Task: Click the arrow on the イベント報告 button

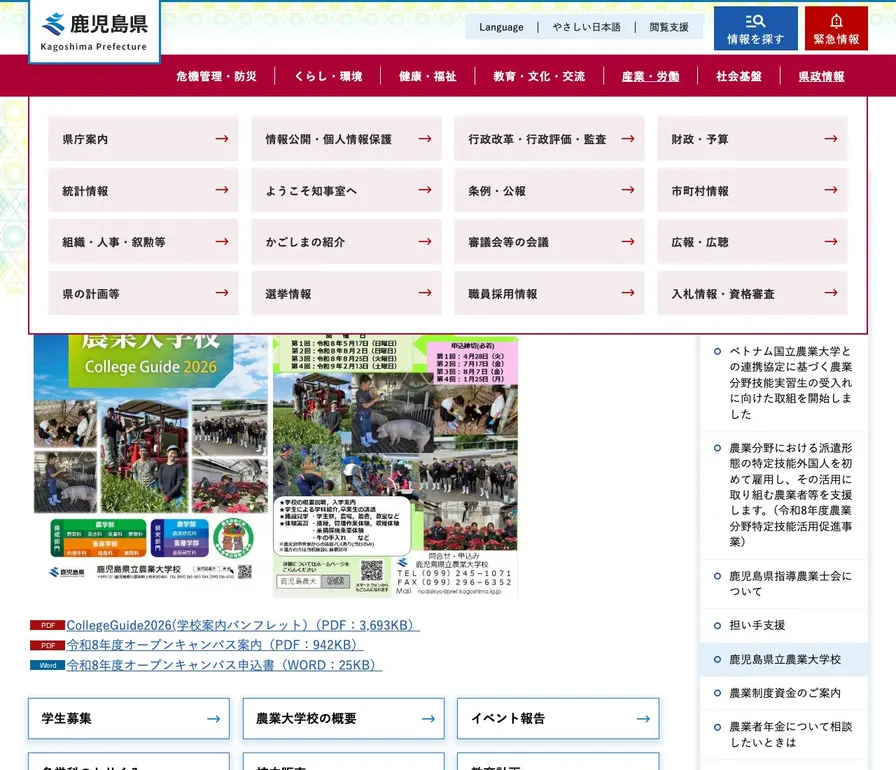Action: pyautogui.click(x=643, y=719)
